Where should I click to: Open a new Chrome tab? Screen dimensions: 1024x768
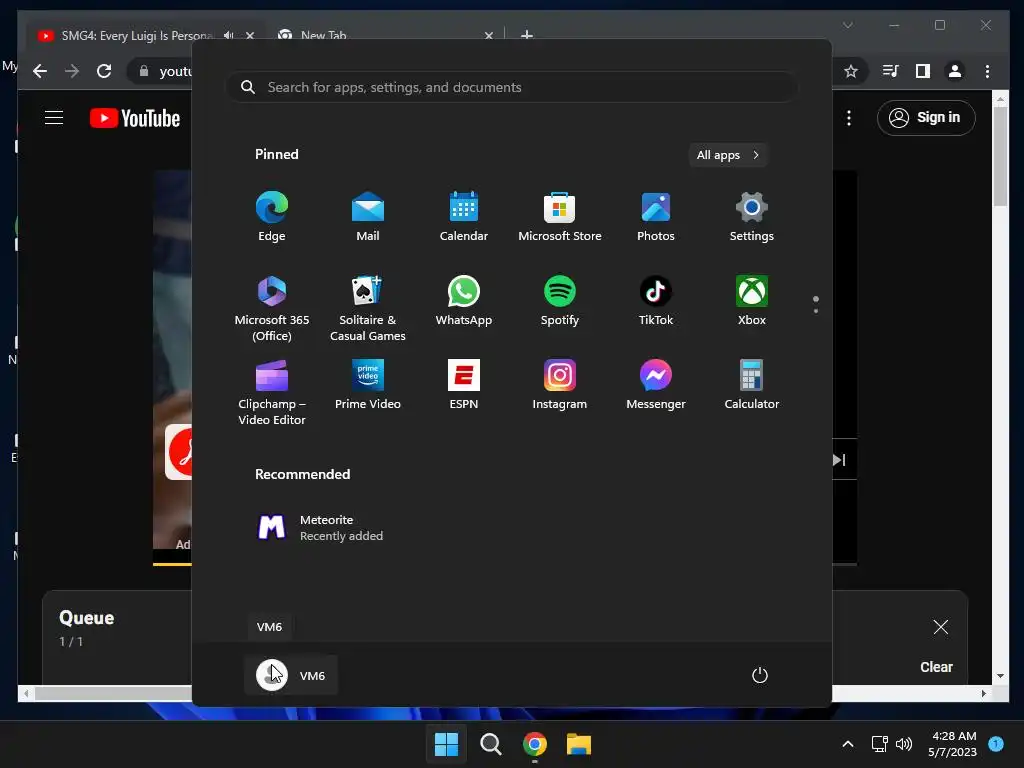click(x=526, y=35)
